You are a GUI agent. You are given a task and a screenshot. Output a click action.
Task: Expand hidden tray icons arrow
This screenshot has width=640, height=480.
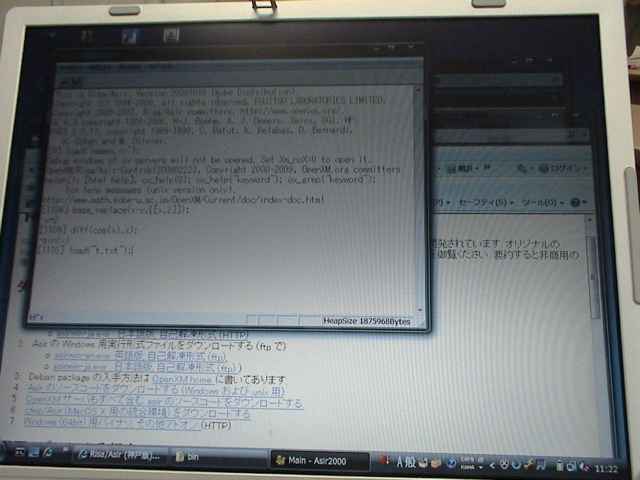[492, 464]
